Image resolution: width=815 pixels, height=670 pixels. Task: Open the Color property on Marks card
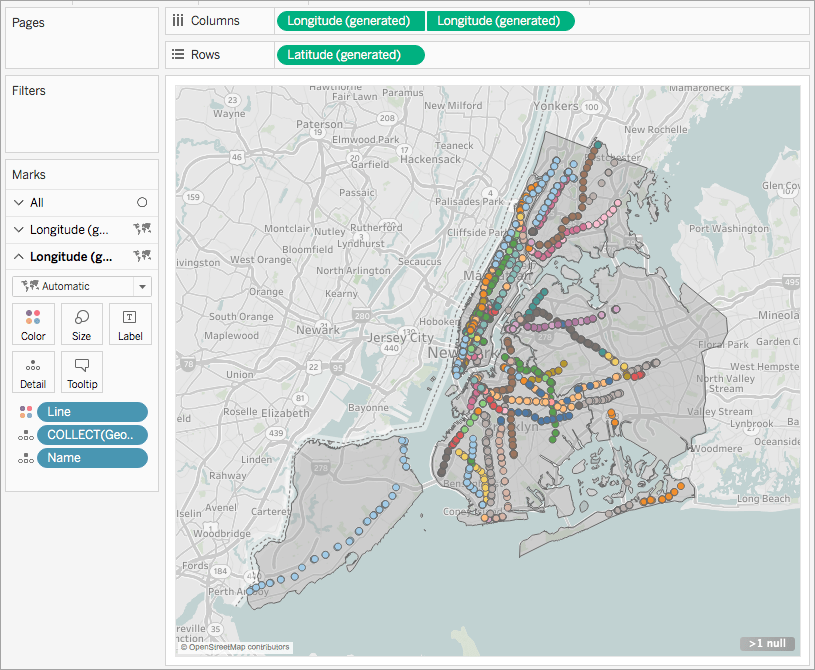(33, 323)
